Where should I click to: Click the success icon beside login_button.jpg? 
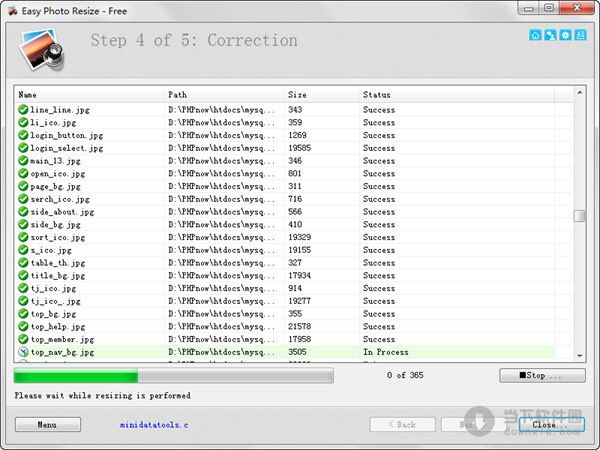click(x=23, y=135)
